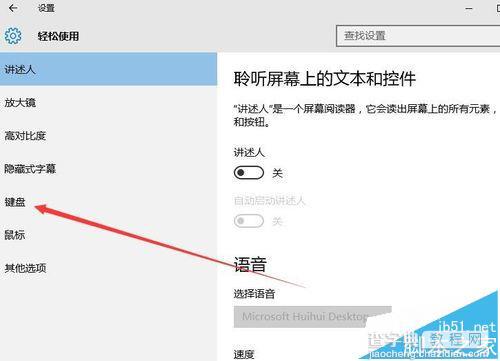Open the 放大镜 (Magnifier) section
This screenshot has height=361, width=500.
[x=108, y=103]
